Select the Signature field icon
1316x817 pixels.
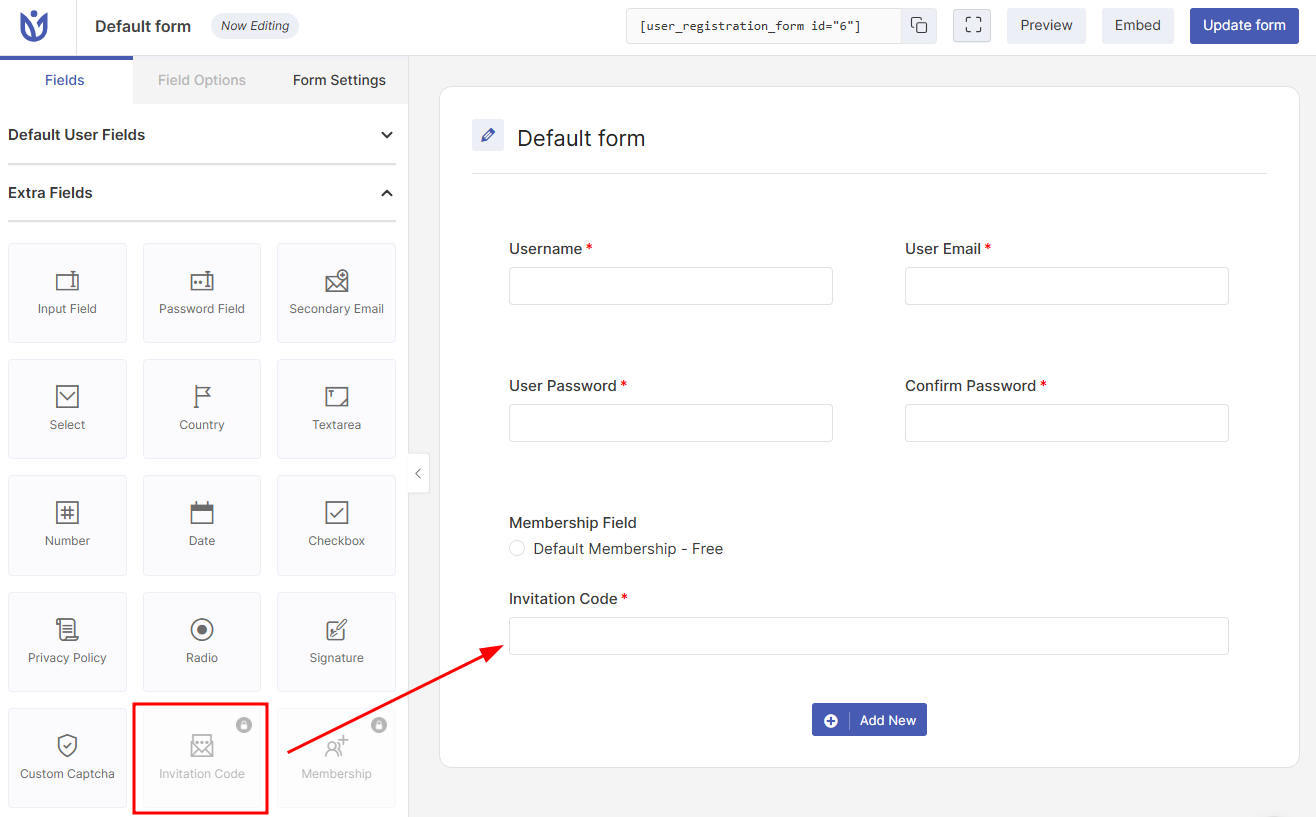336,631
